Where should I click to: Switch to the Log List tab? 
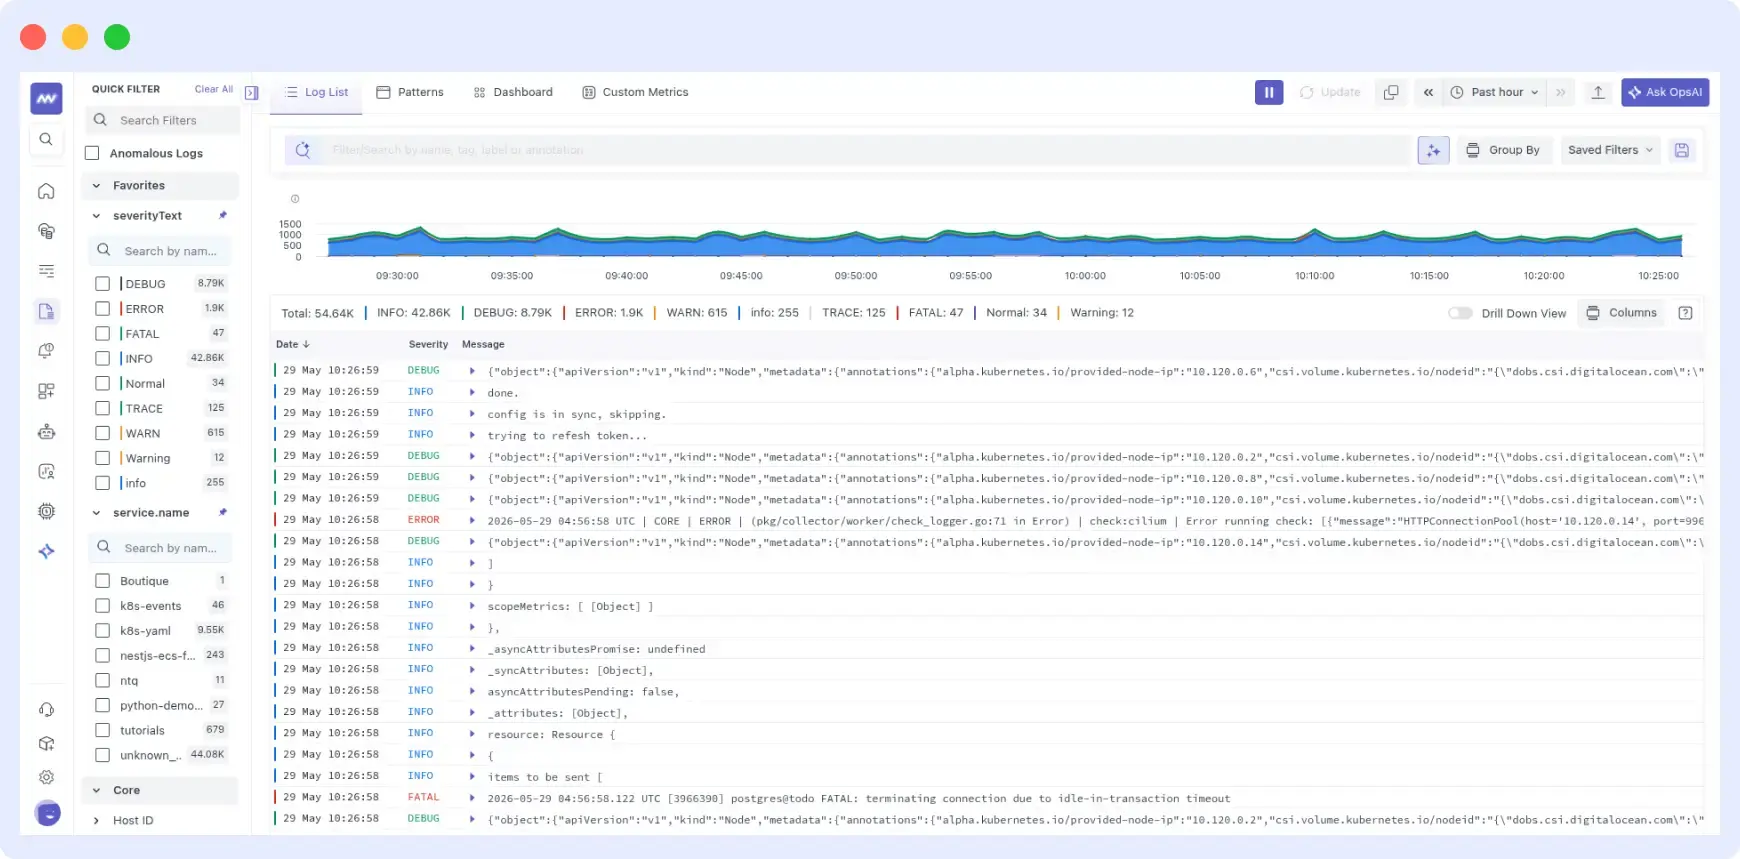tap(317, 92)
